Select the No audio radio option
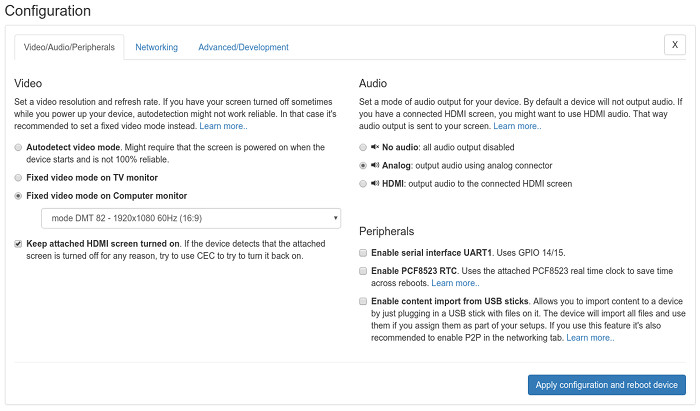Image resolution: width=700 pixels, height=411 pixels. (x=363, y=147)
